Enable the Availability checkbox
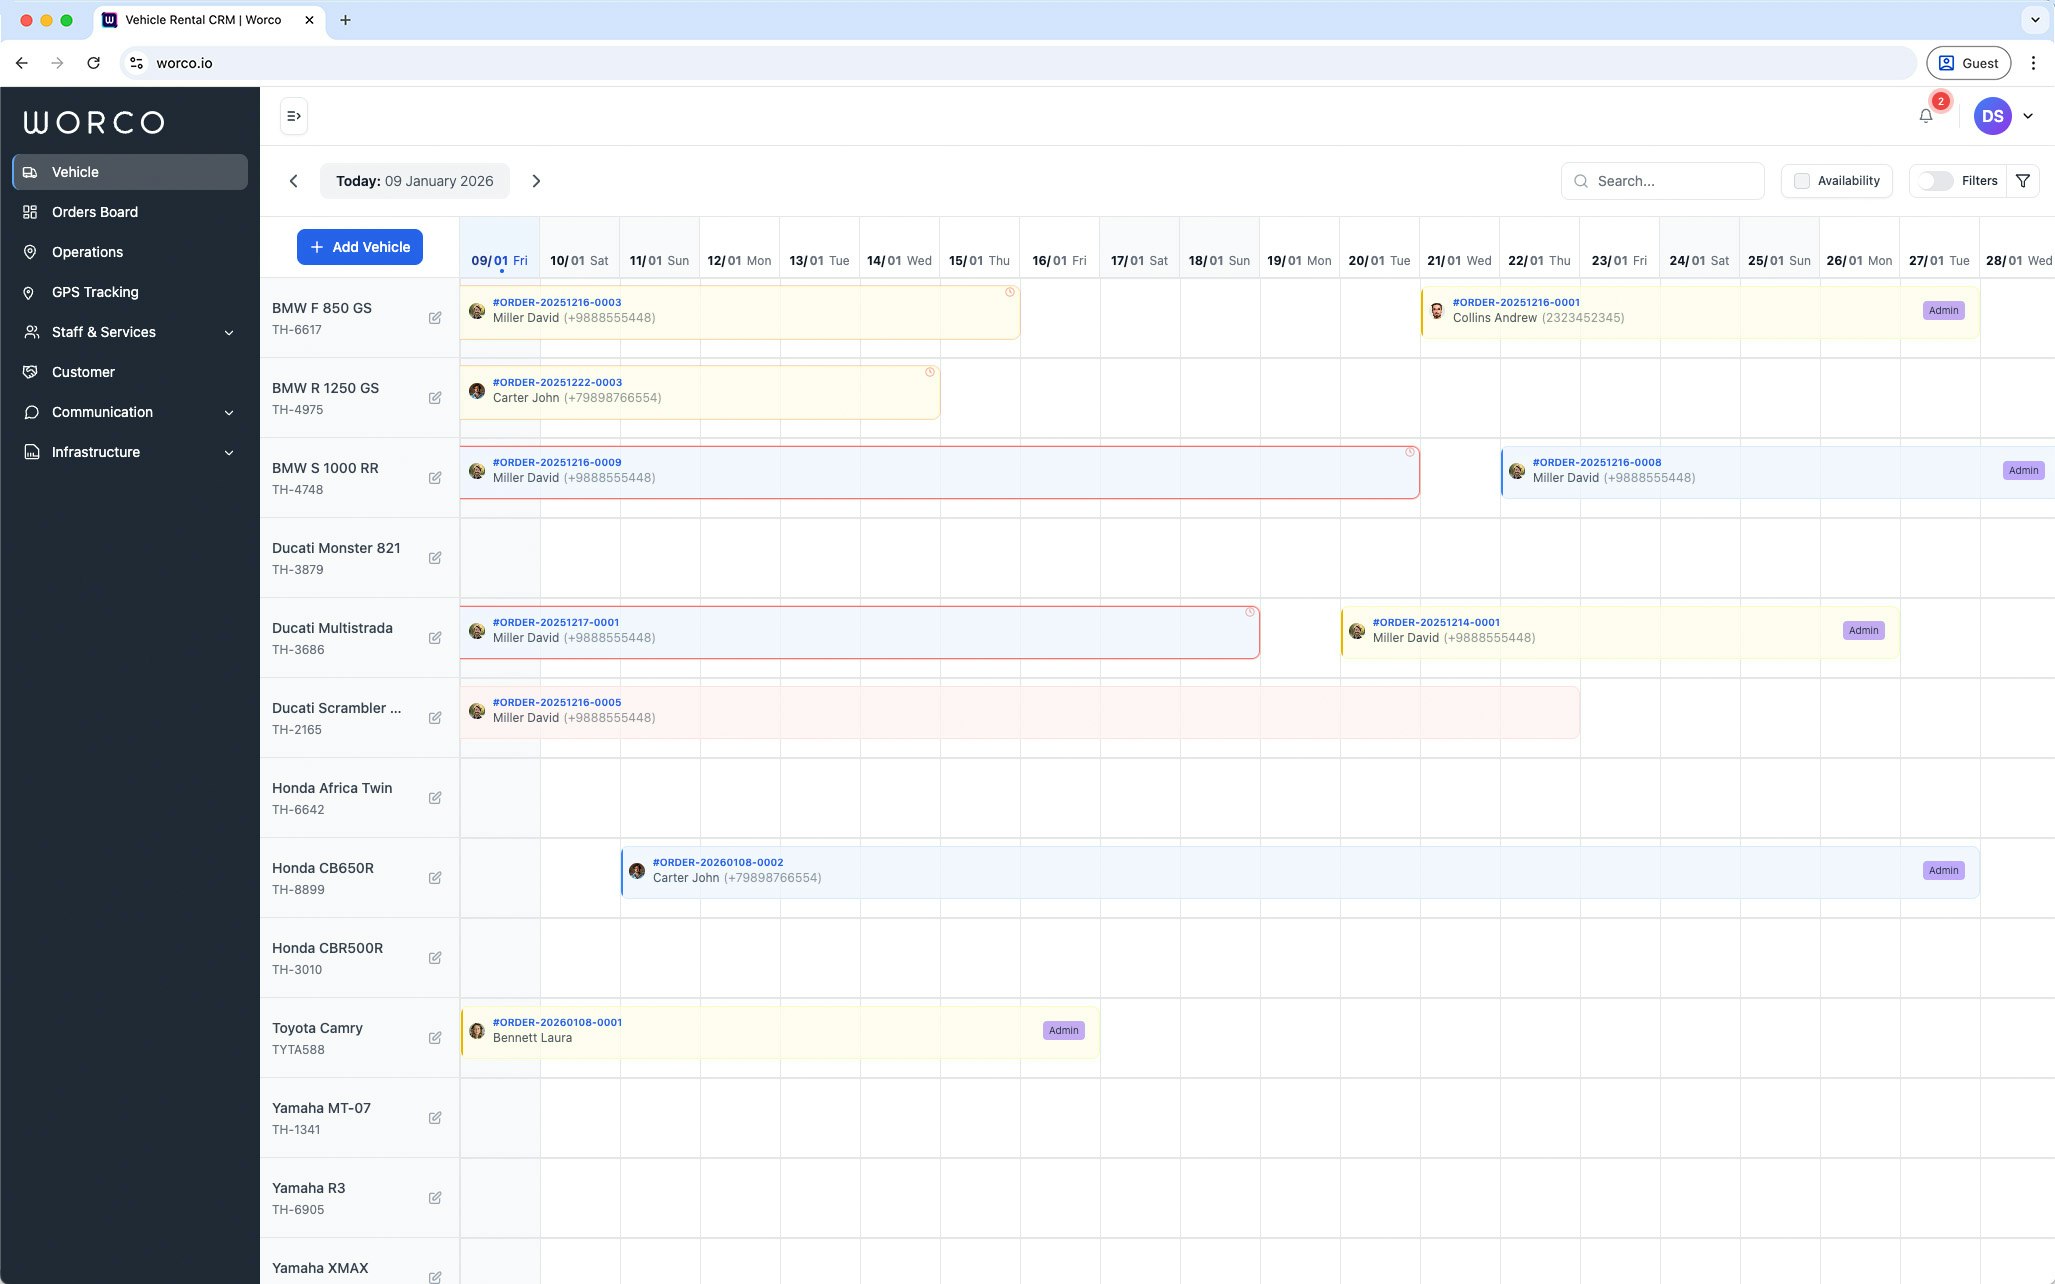 1802,181
